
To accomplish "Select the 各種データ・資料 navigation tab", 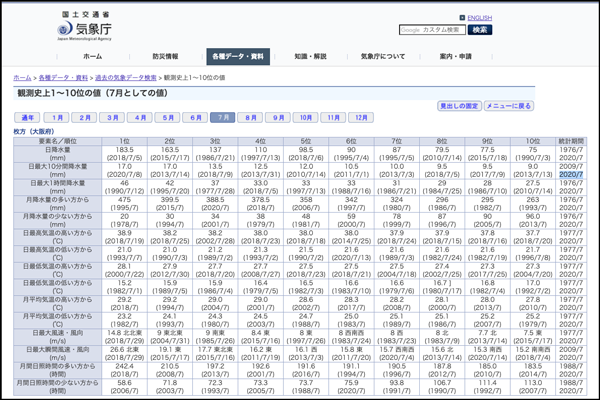I will (238, 57).
